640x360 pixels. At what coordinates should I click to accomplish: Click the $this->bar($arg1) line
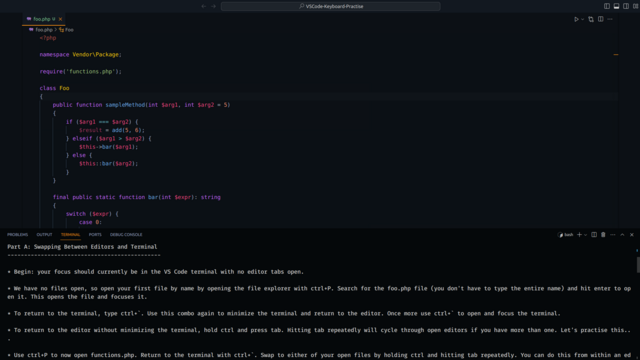point(109,147)
